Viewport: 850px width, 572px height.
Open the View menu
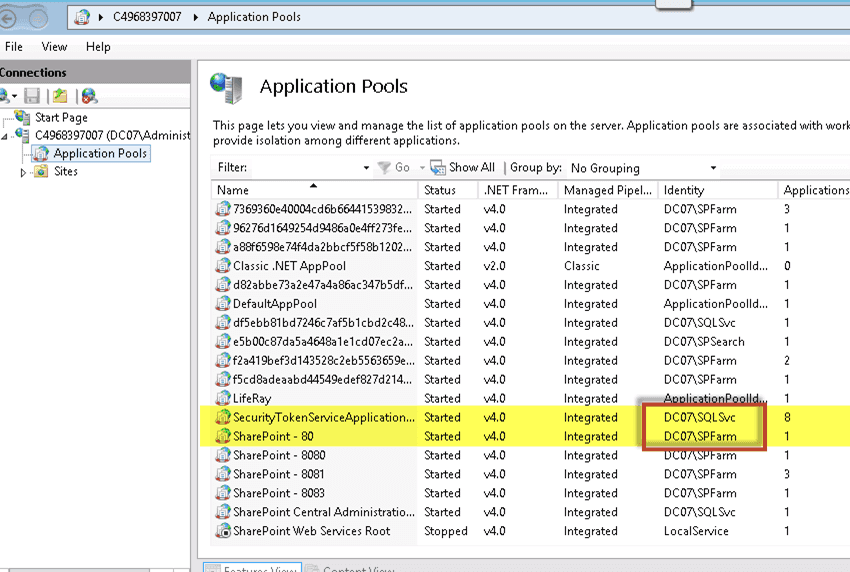(54, 47)
